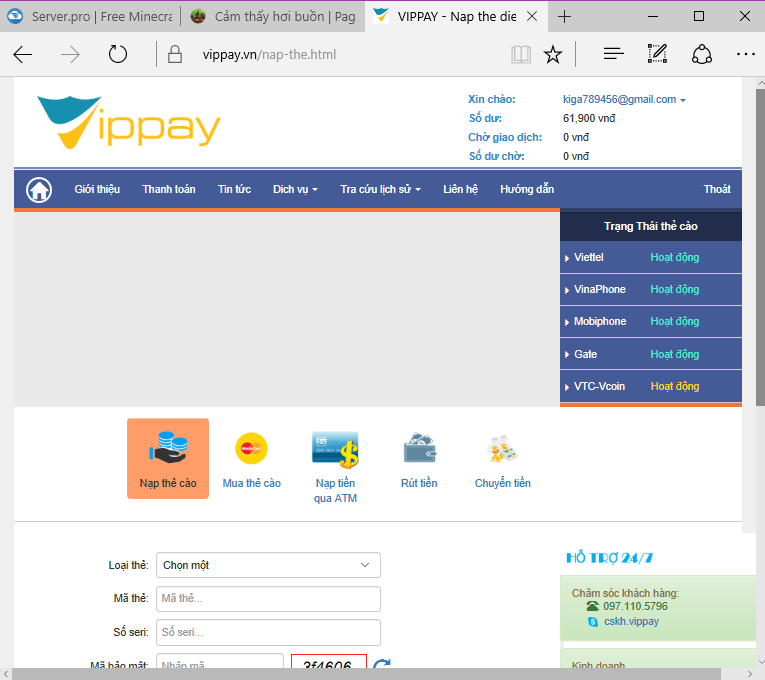Screen dimensions: 765x680
Task: Open Loại thẻ Chọn một combo box
Action: tap(268, 565)
